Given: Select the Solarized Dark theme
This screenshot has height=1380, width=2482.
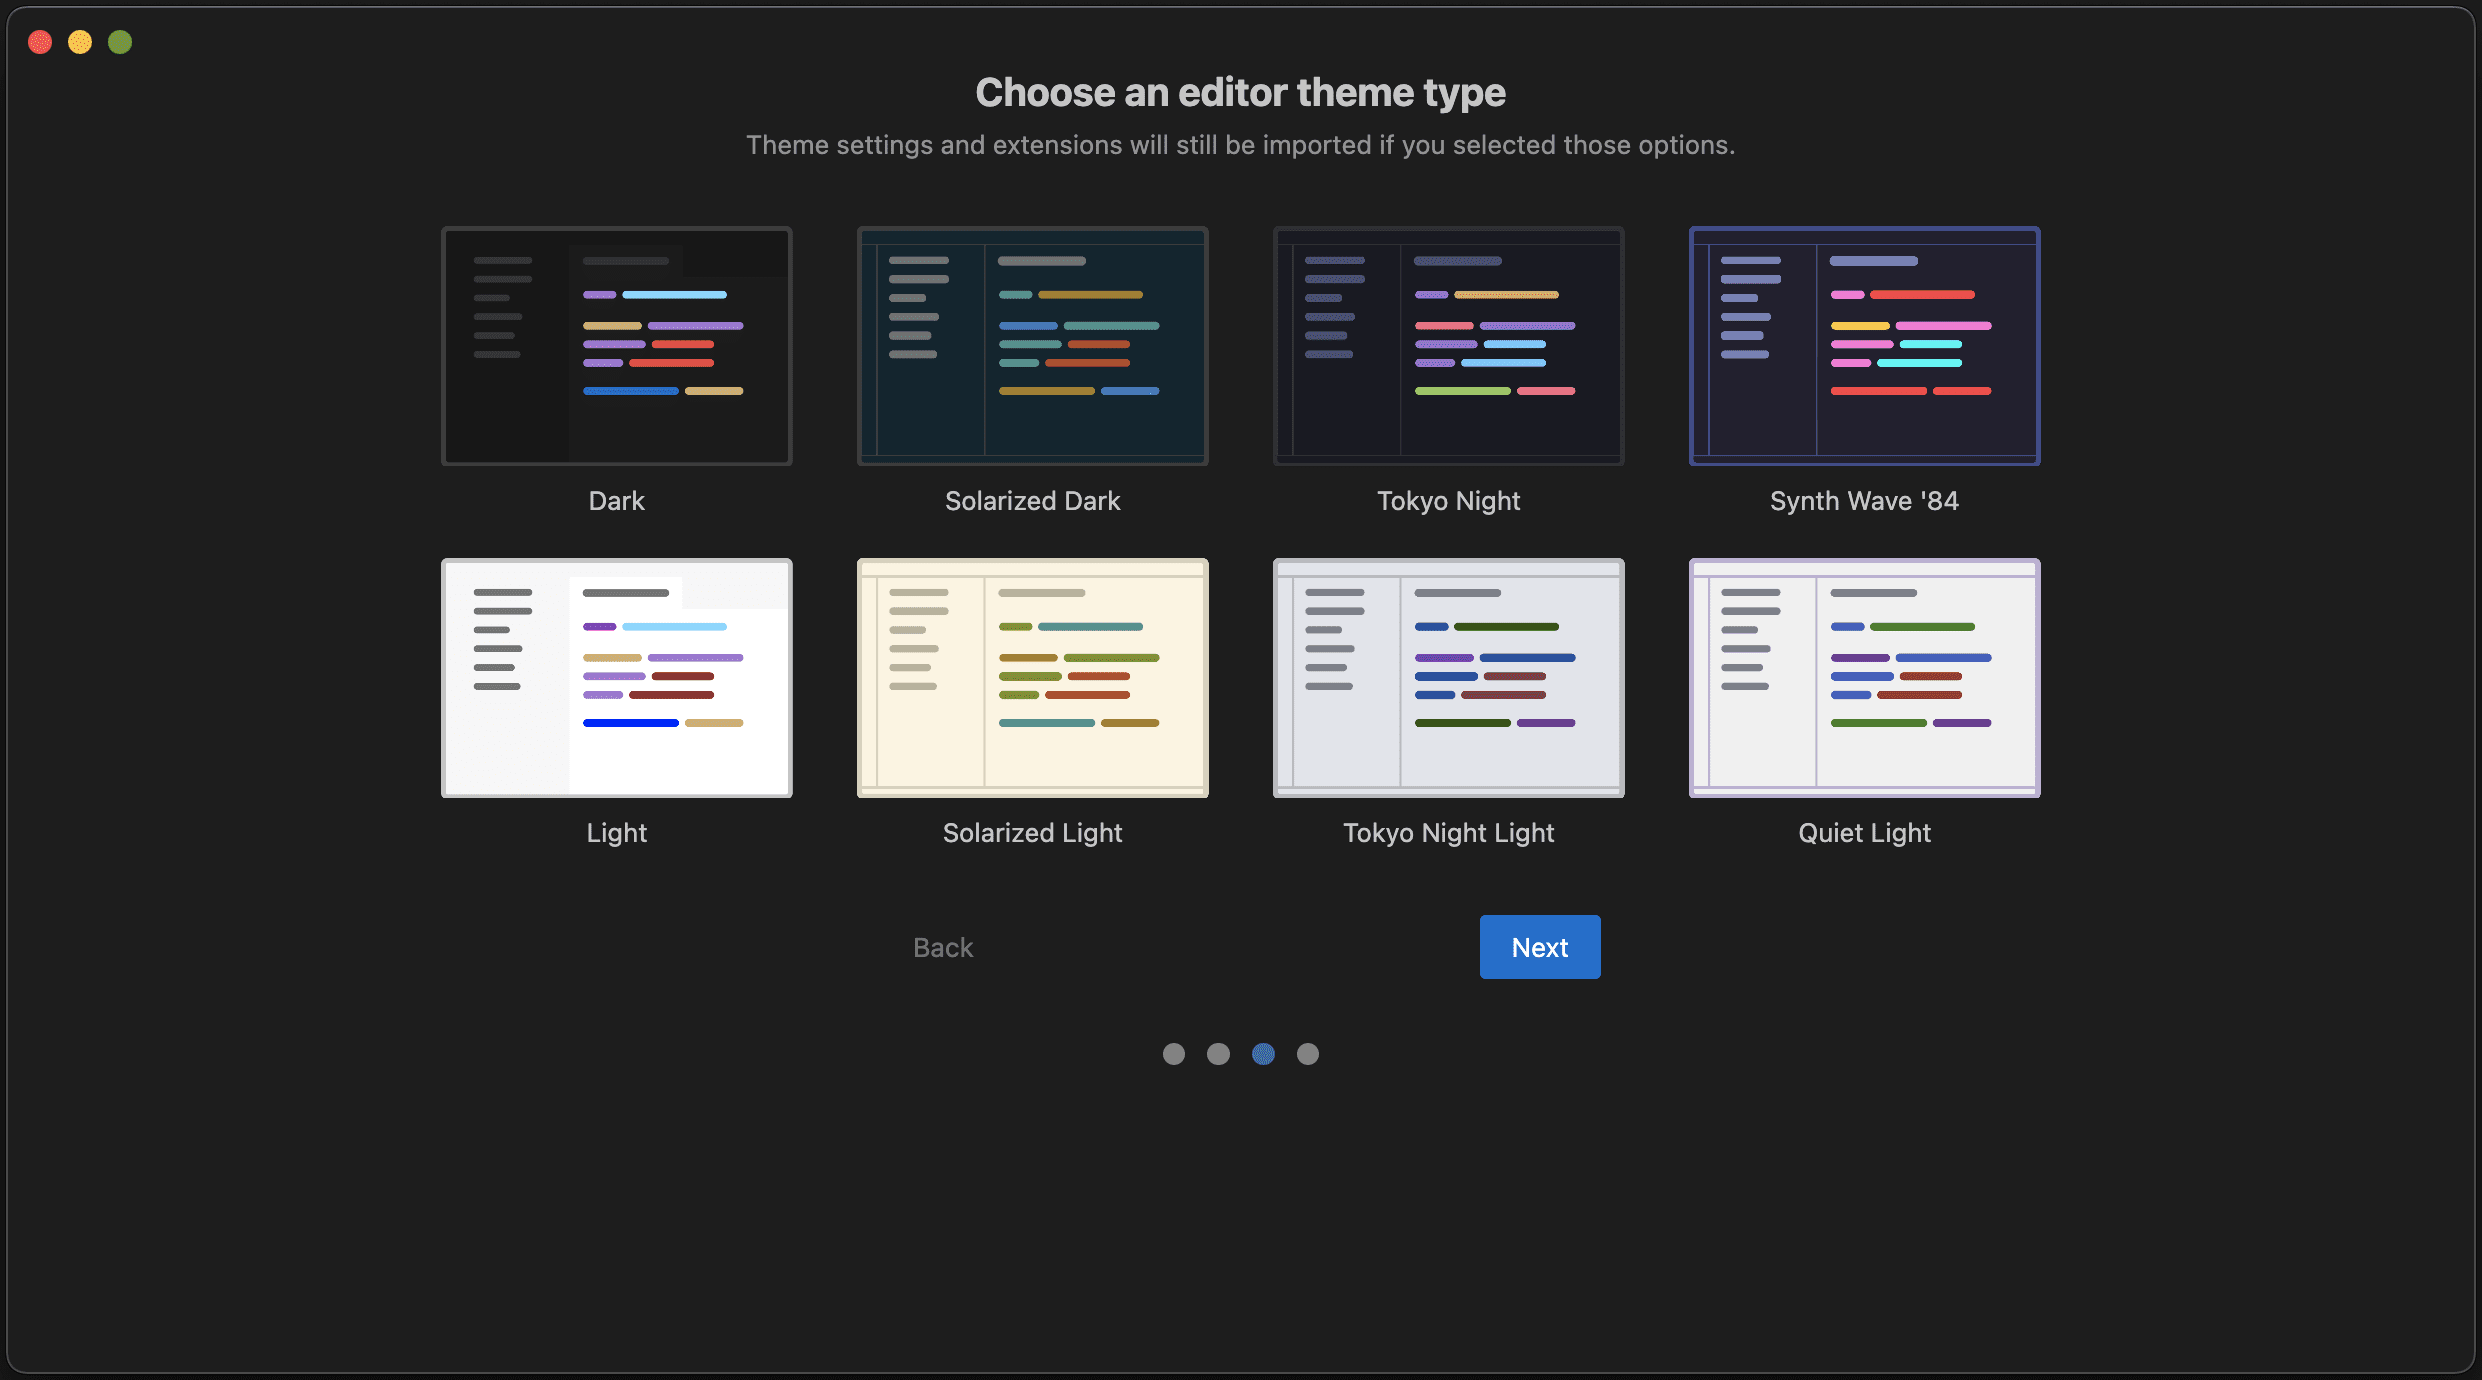Looking at the screenshot, I should click(1033, 347).
